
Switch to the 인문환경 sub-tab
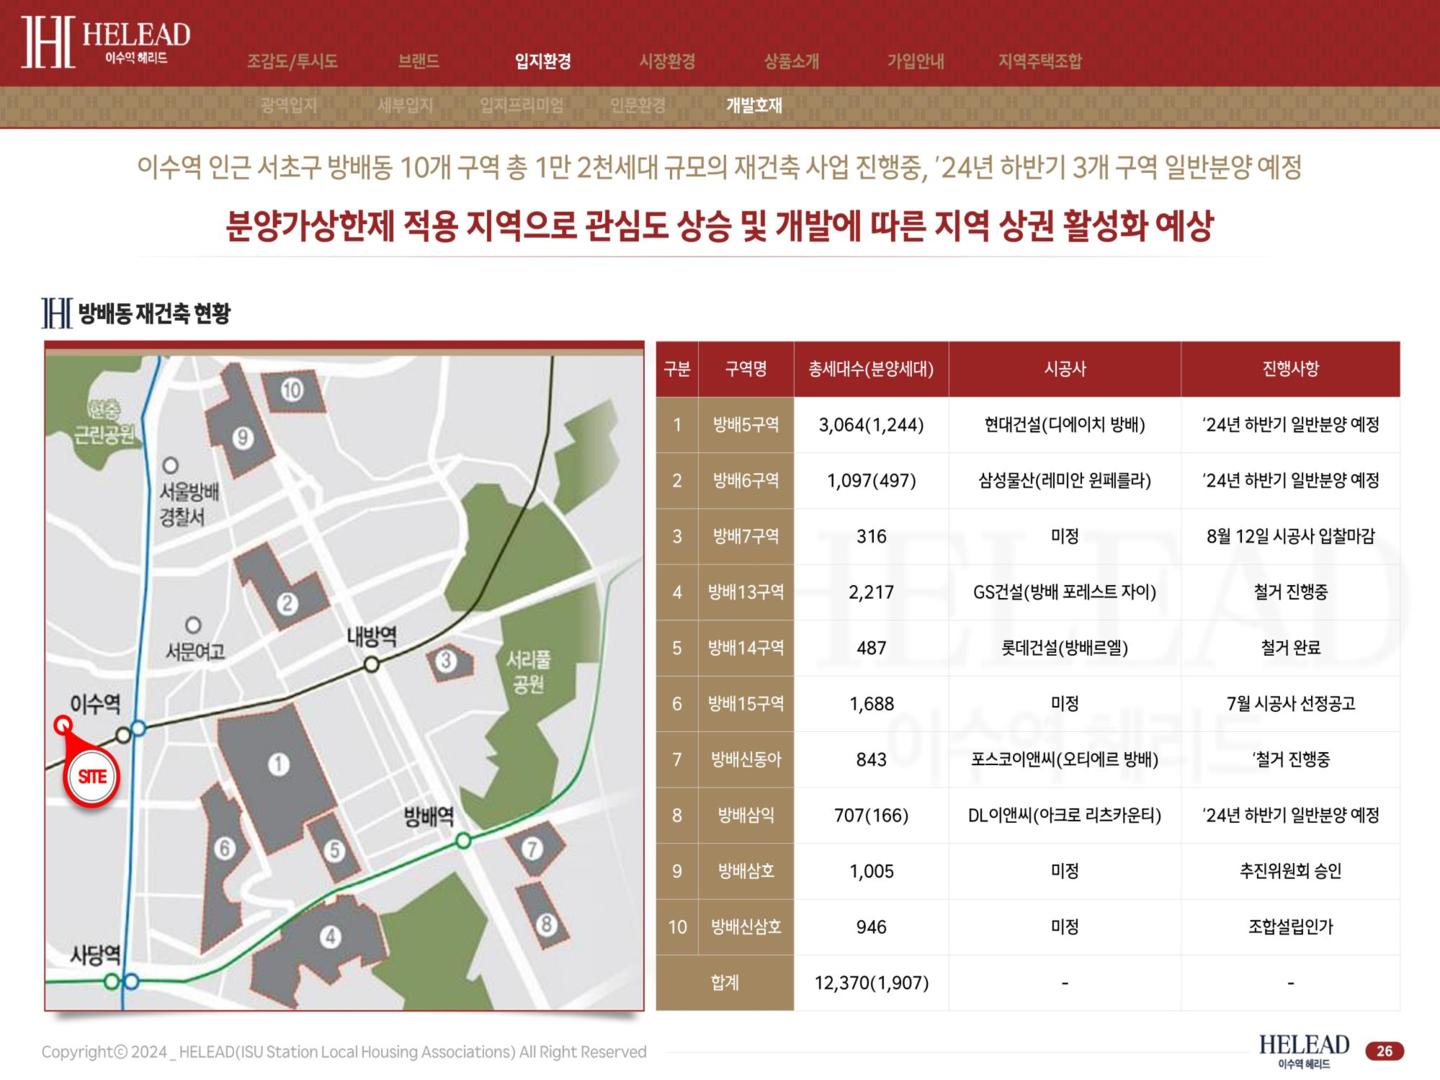coord(638,105)
